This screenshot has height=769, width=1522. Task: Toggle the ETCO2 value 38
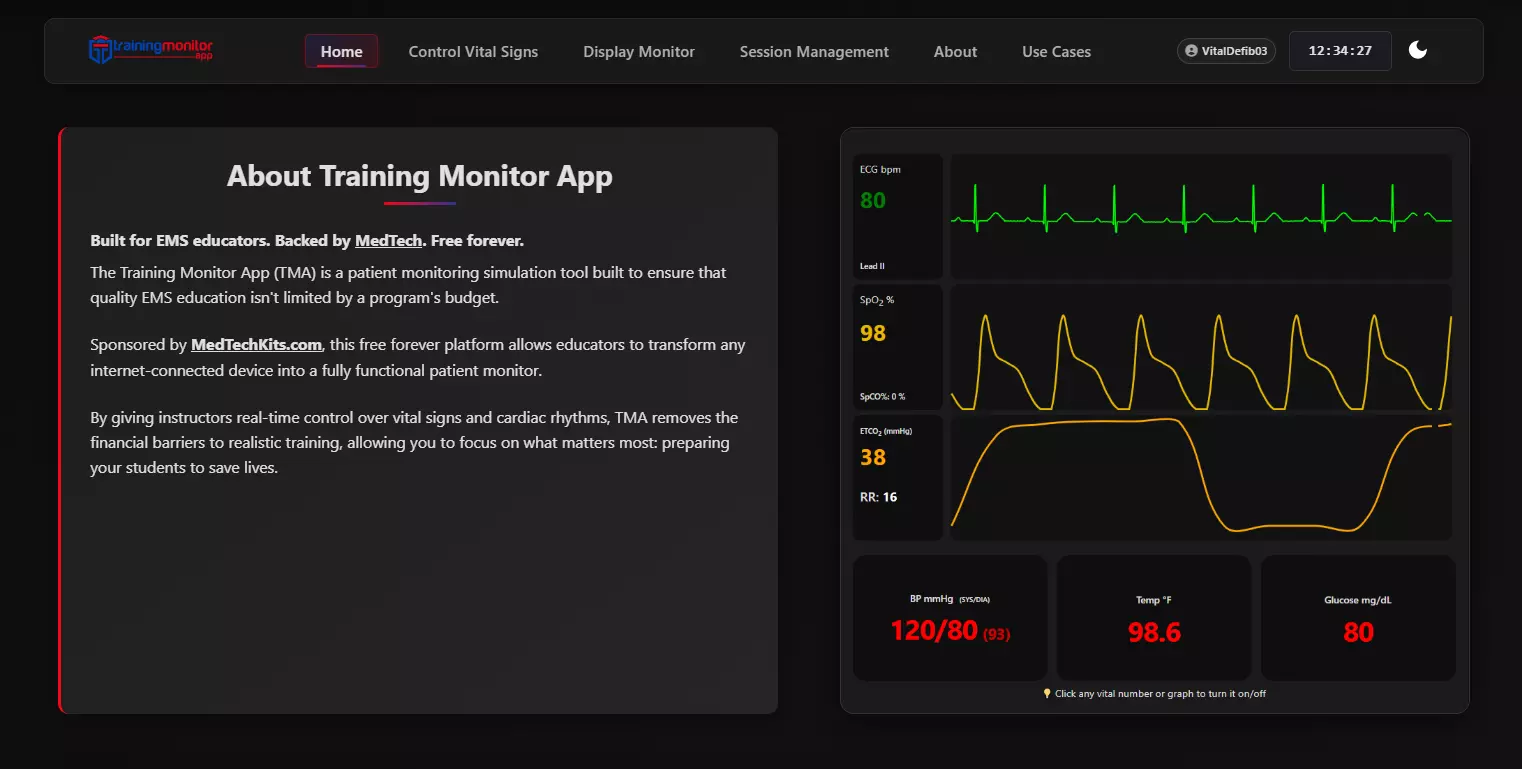(x=873, y=457)
